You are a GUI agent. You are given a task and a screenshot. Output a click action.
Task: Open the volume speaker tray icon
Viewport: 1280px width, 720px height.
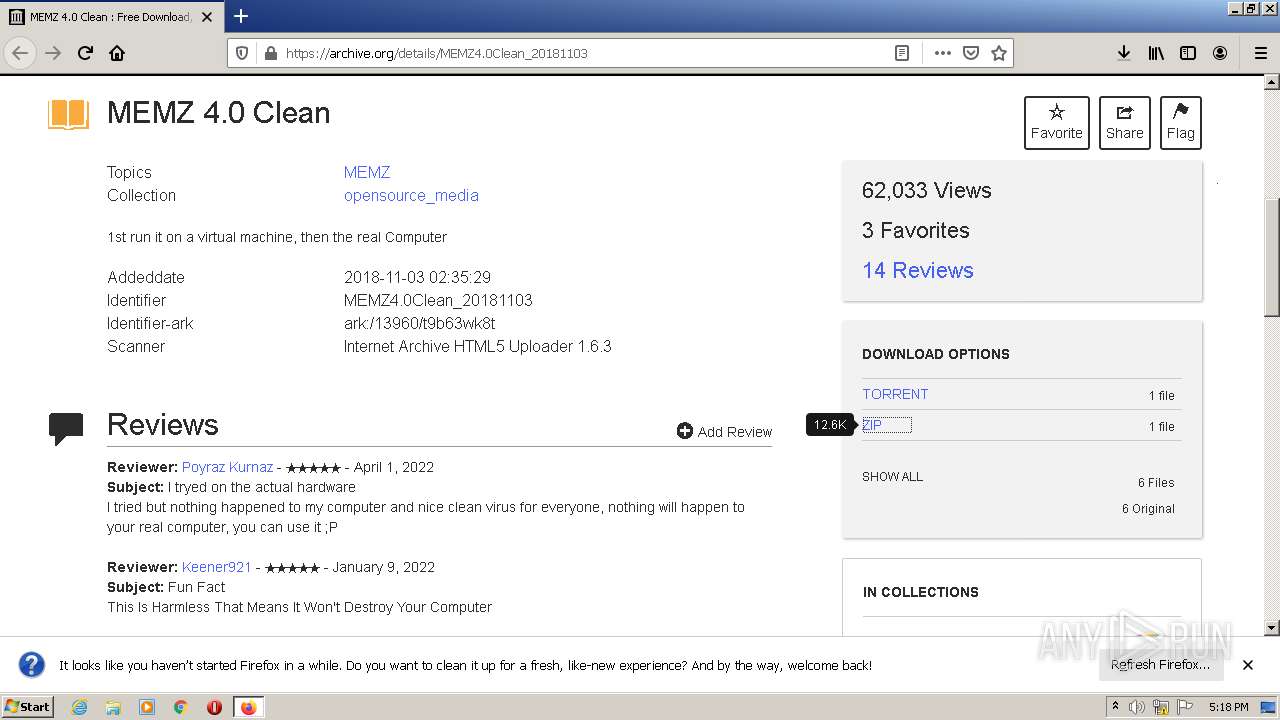(1137, 707)
